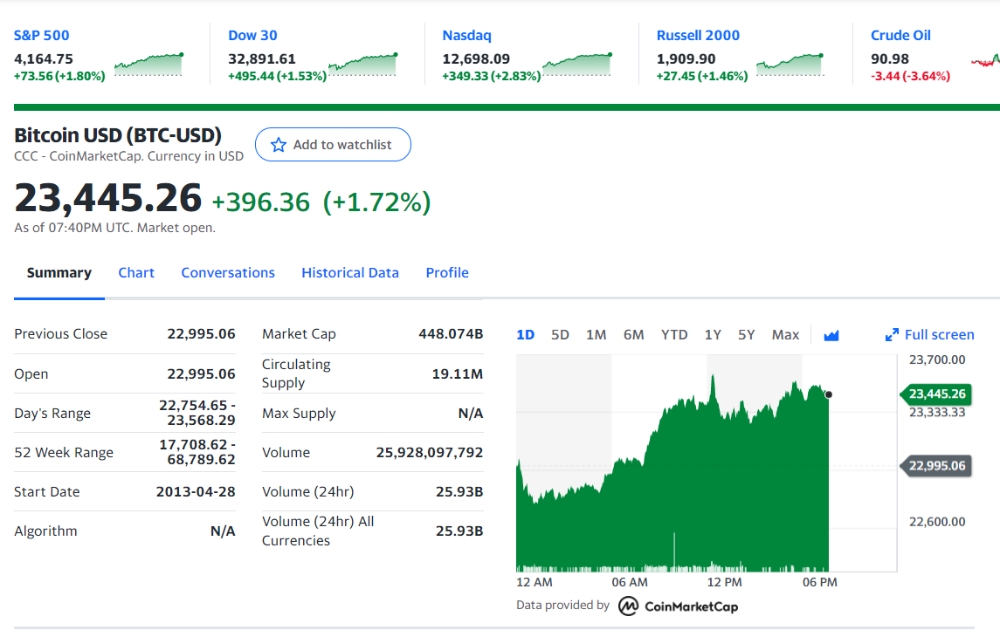Open the Crude Oil quote link
The image size is (1000, 637).
901,36
